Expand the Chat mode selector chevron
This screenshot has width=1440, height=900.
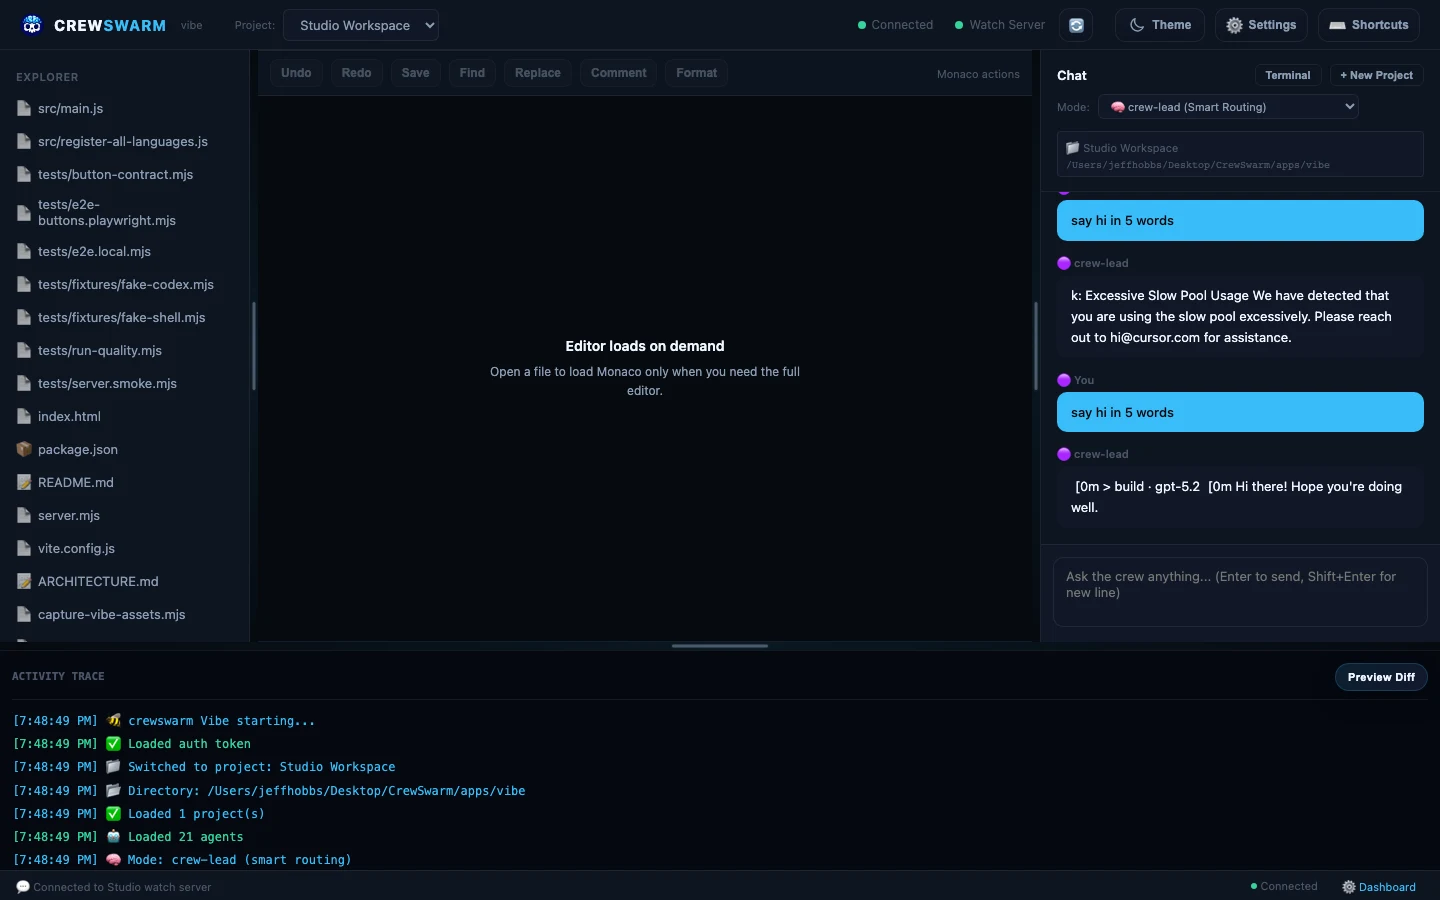click(1349, 107)
